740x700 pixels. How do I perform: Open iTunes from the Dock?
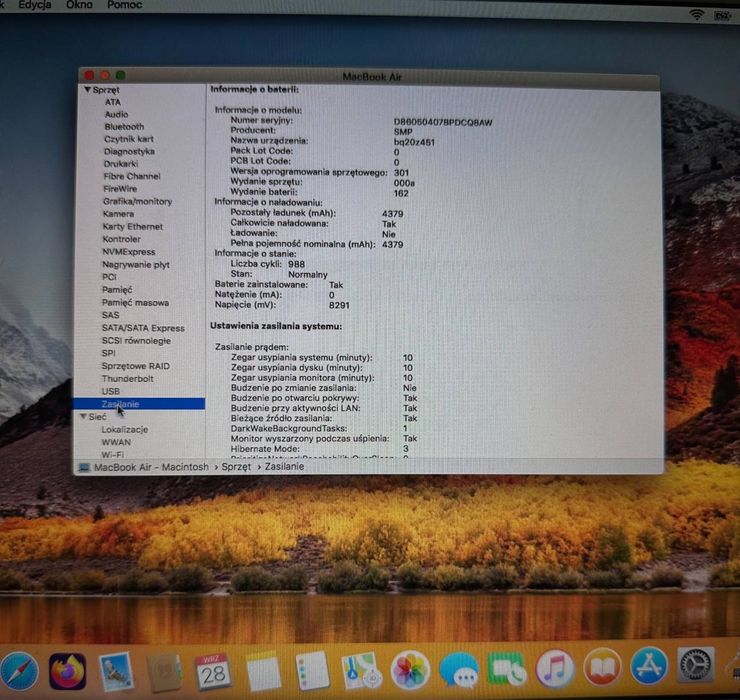coord(555,669)
